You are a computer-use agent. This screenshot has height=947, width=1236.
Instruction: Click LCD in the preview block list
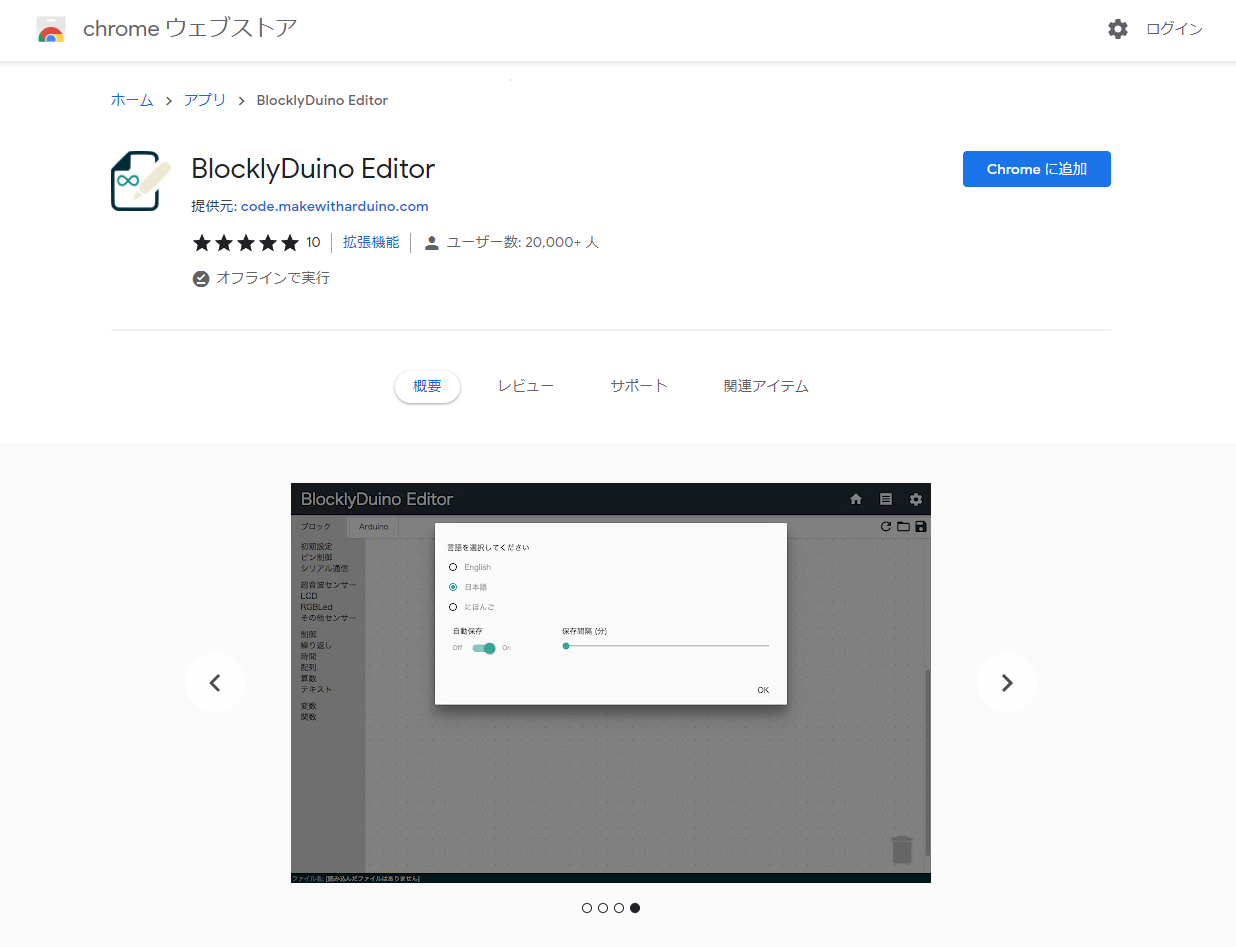click(308, 596)
